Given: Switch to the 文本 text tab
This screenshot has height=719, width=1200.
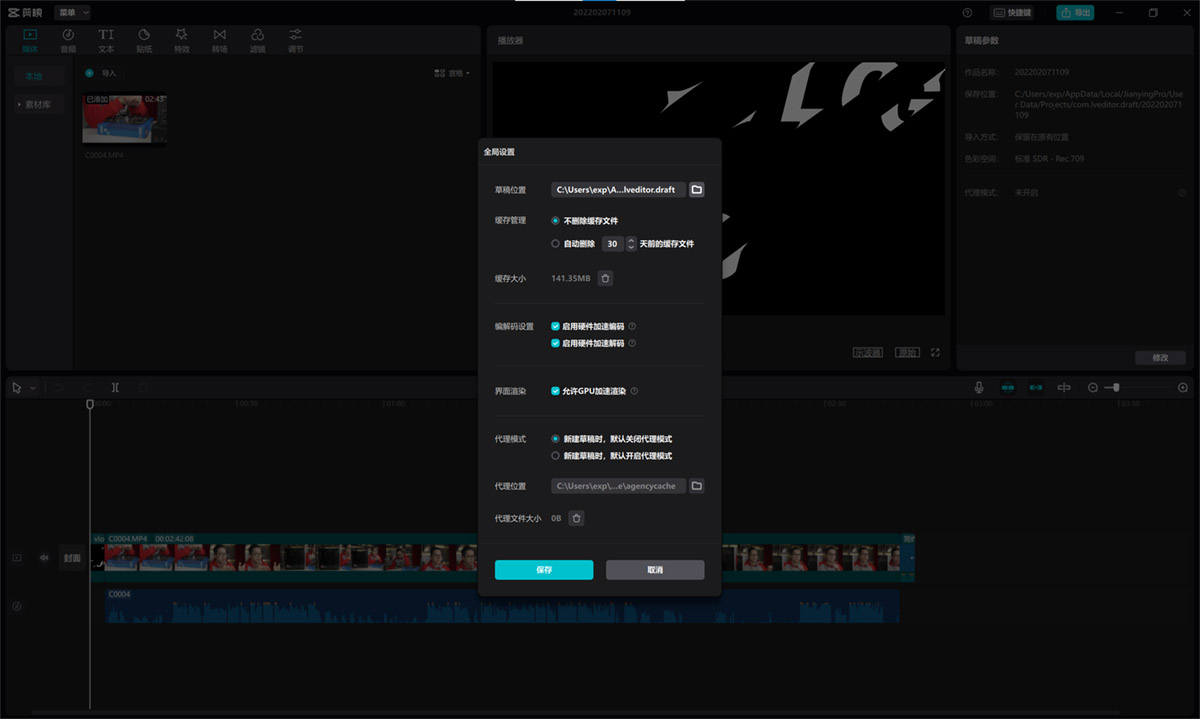Looking at the screenshot, I should [x=106, y=39].
